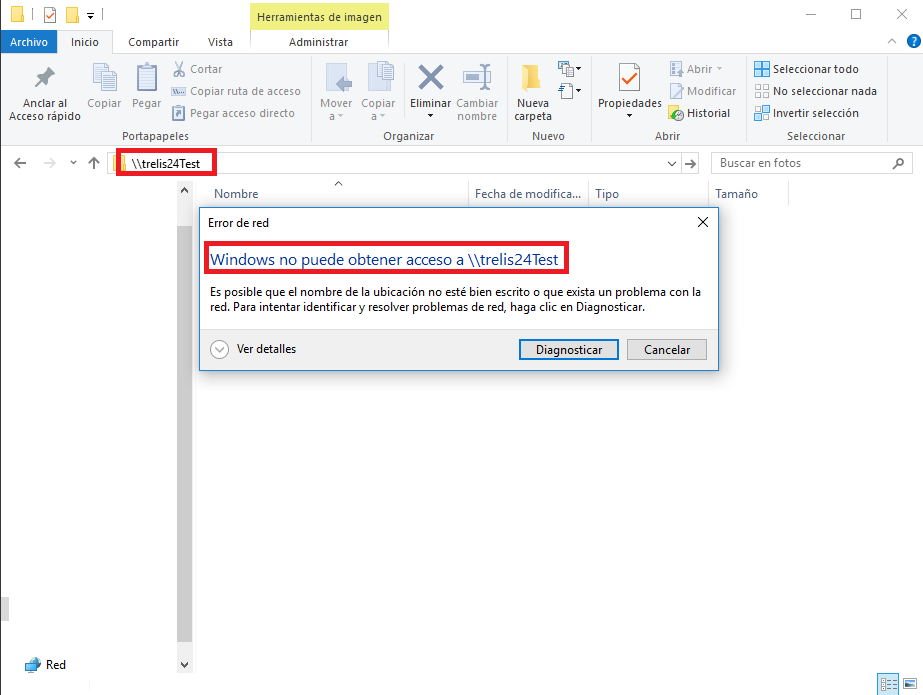
Task: Click Cambiar nombre rename icon
Action: (x=477, y=77)
